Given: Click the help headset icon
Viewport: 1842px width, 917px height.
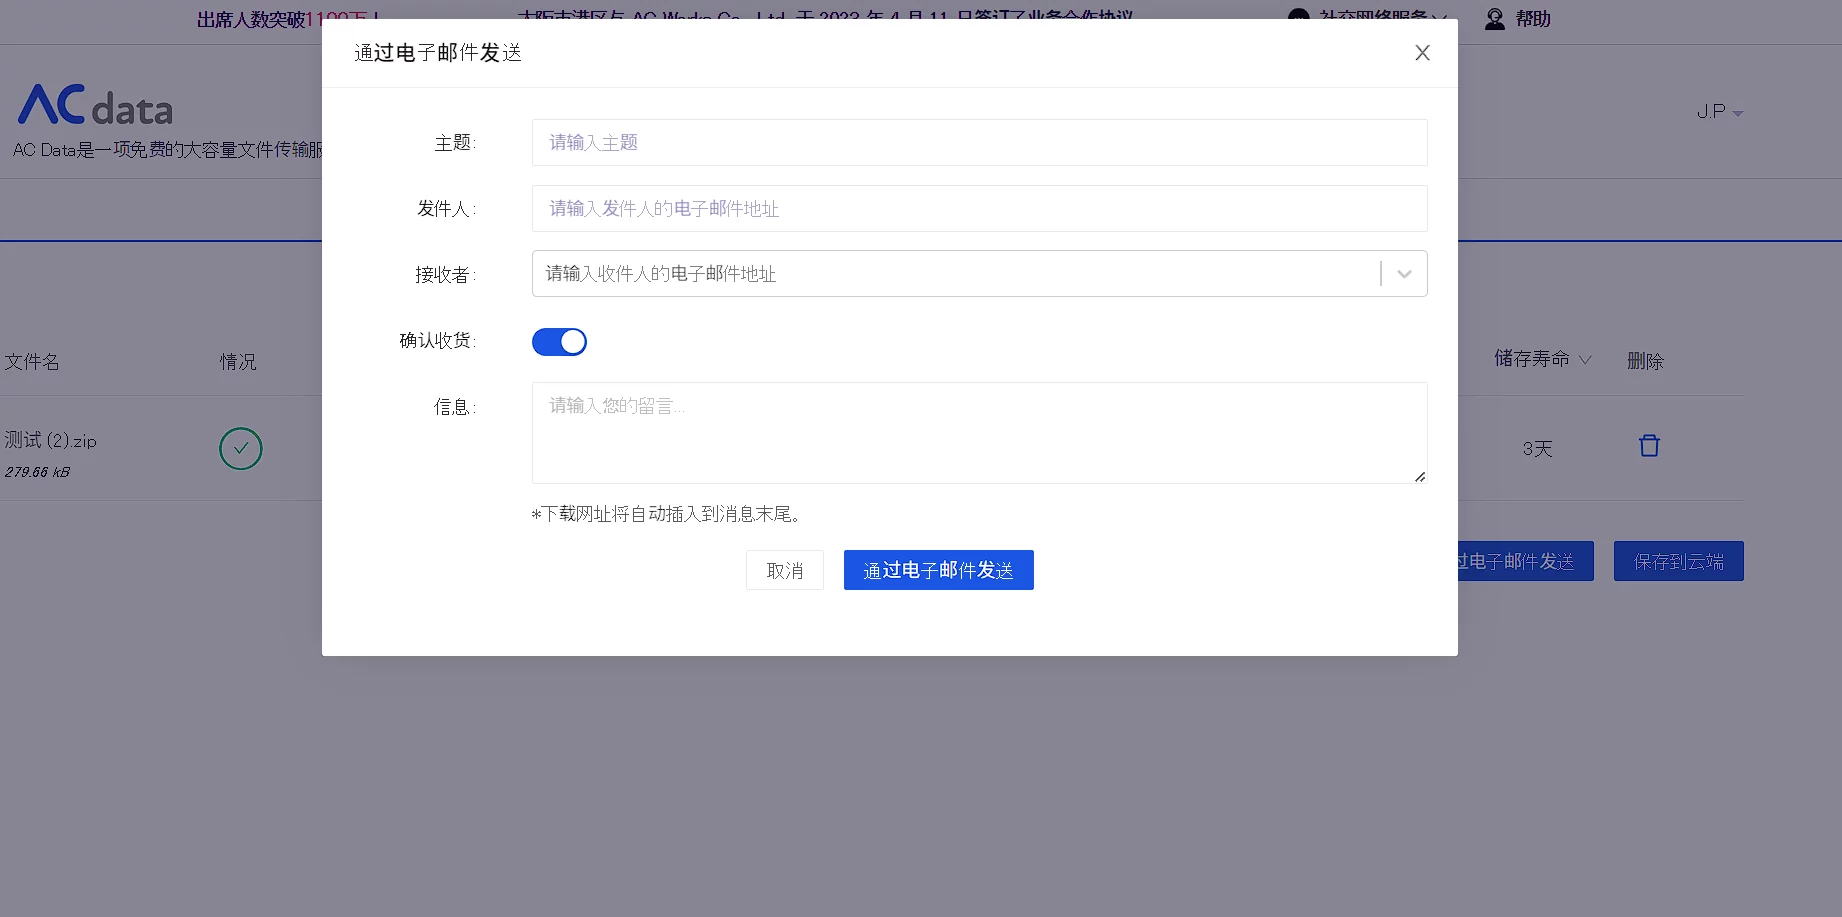Looking at the screenshot, I should pyautogui.click(x=1494, y=19).
